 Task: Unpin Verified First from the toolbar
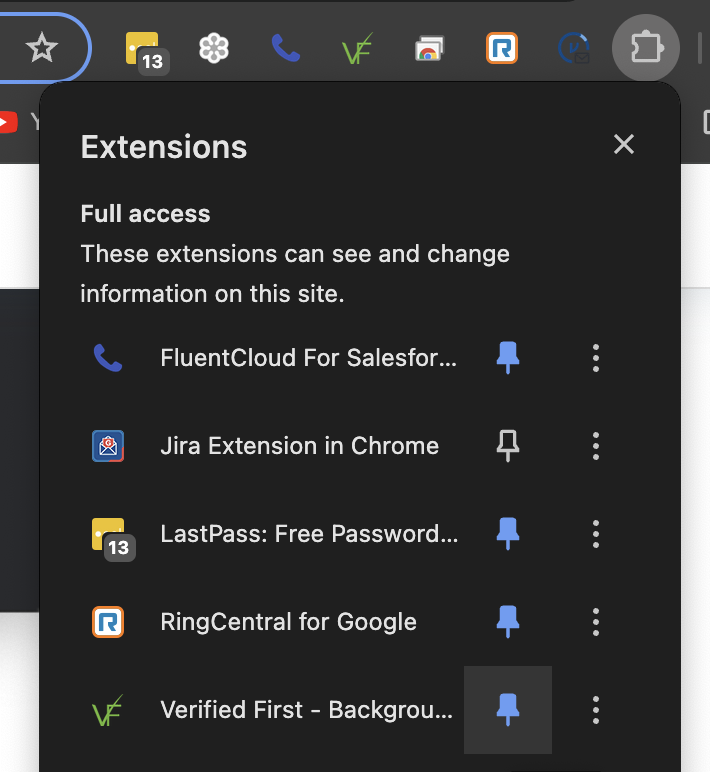[508, 710]
